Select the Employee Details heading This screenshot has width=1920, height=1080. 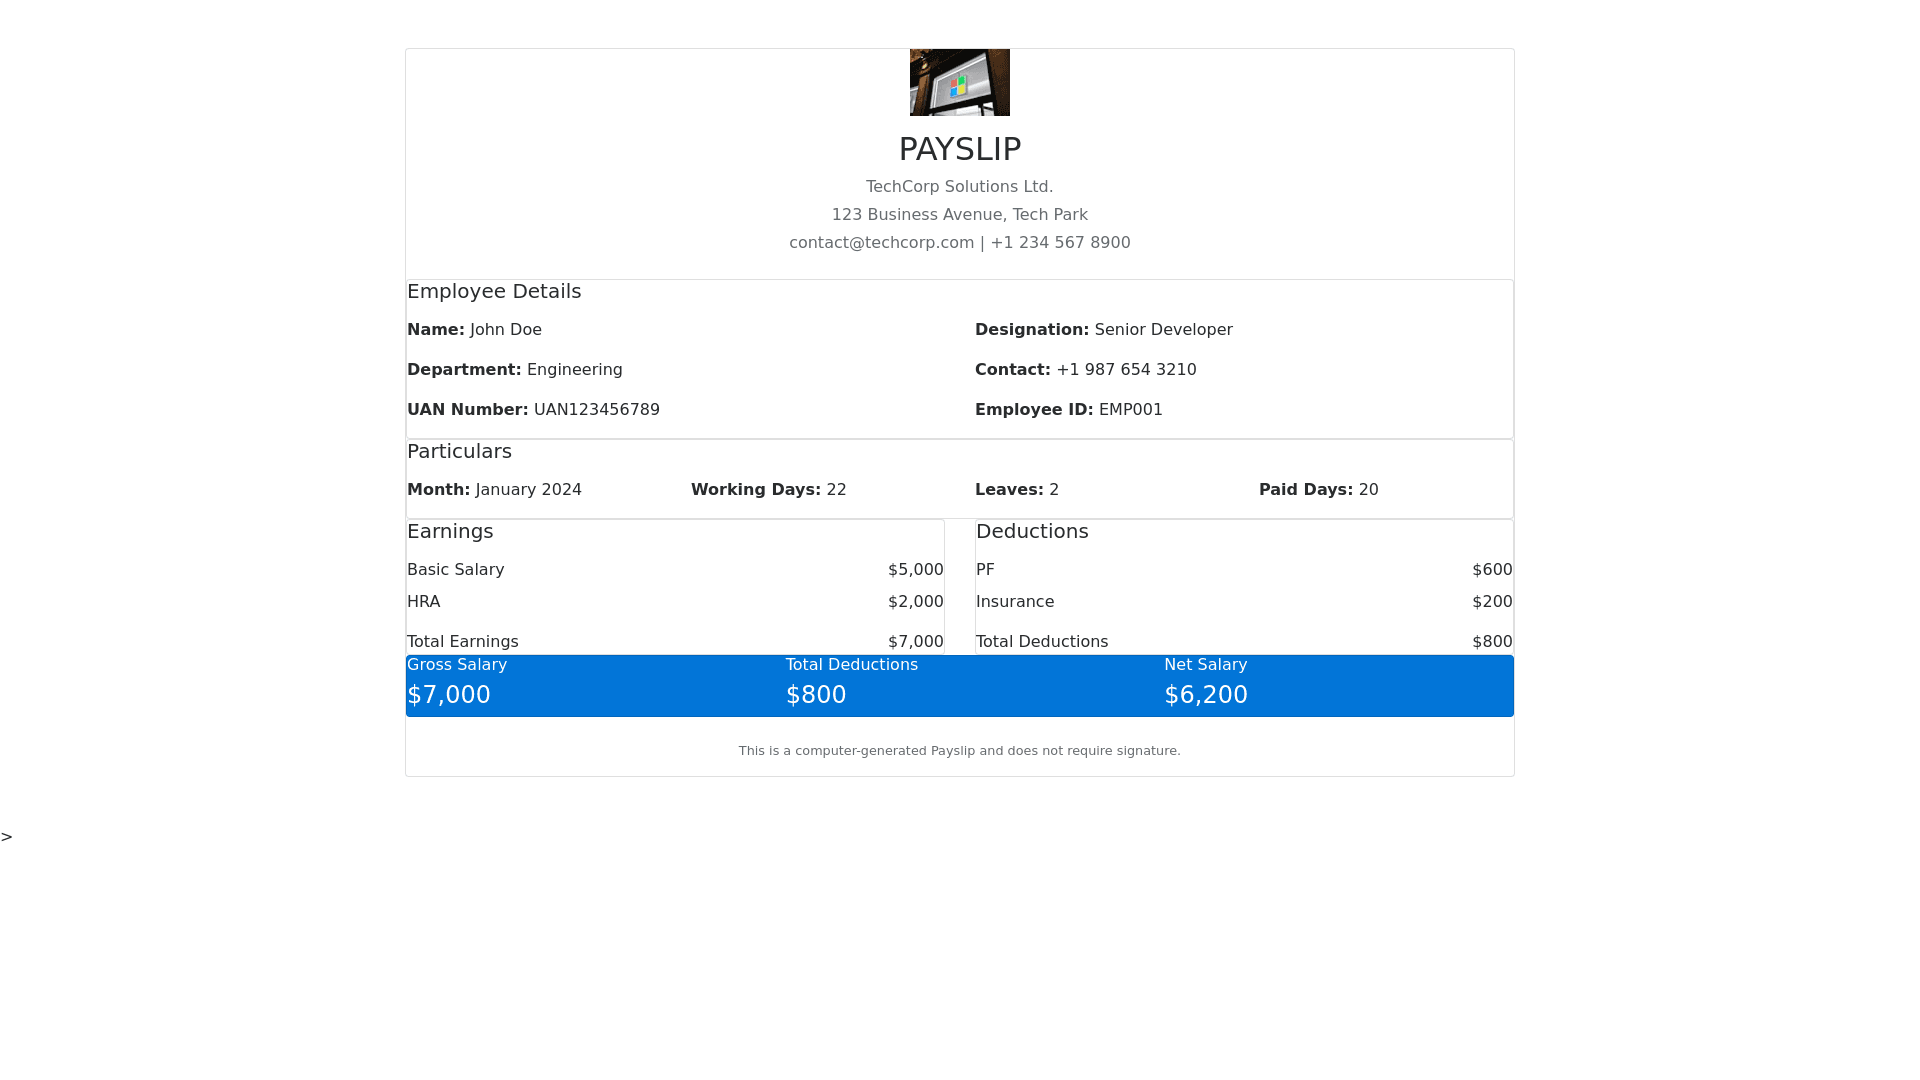click(x=494, y=292)
